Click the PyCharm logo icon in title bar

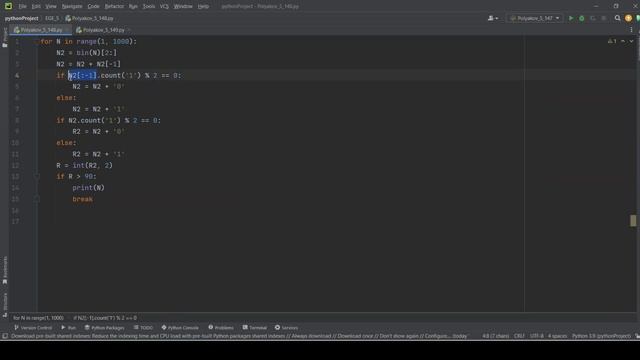click(8, 6)
